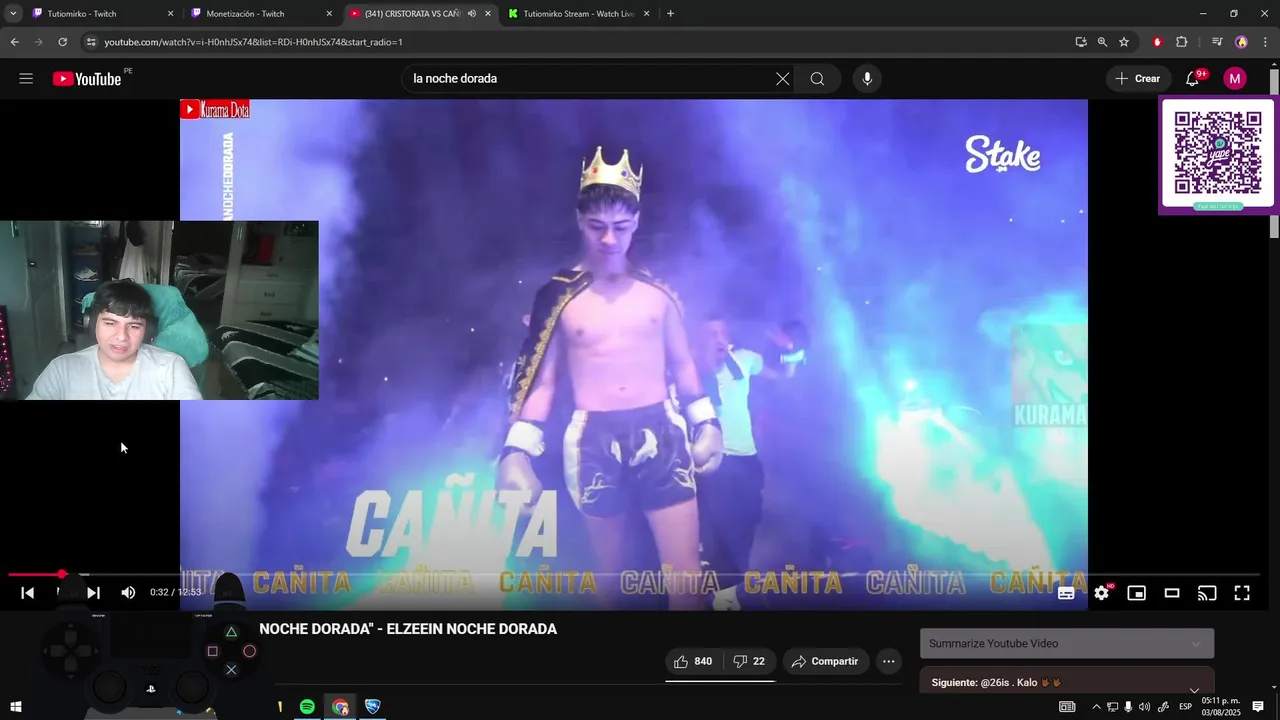Image resolution: width=1280 pixels, height=720 pixels.
Task: Open Chrome from the taskbar
Action: pos(340,707)
